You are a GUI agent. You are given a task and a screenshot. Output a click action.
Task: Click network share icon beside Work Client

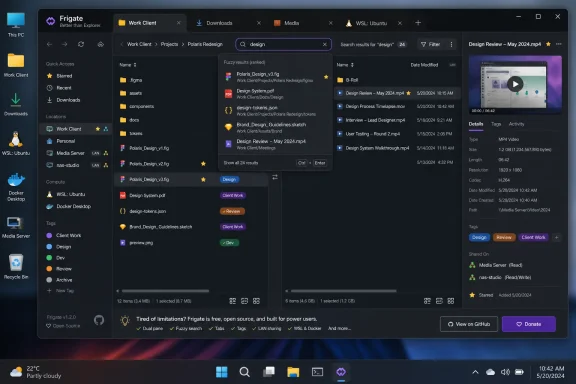(x=106, y=129)
